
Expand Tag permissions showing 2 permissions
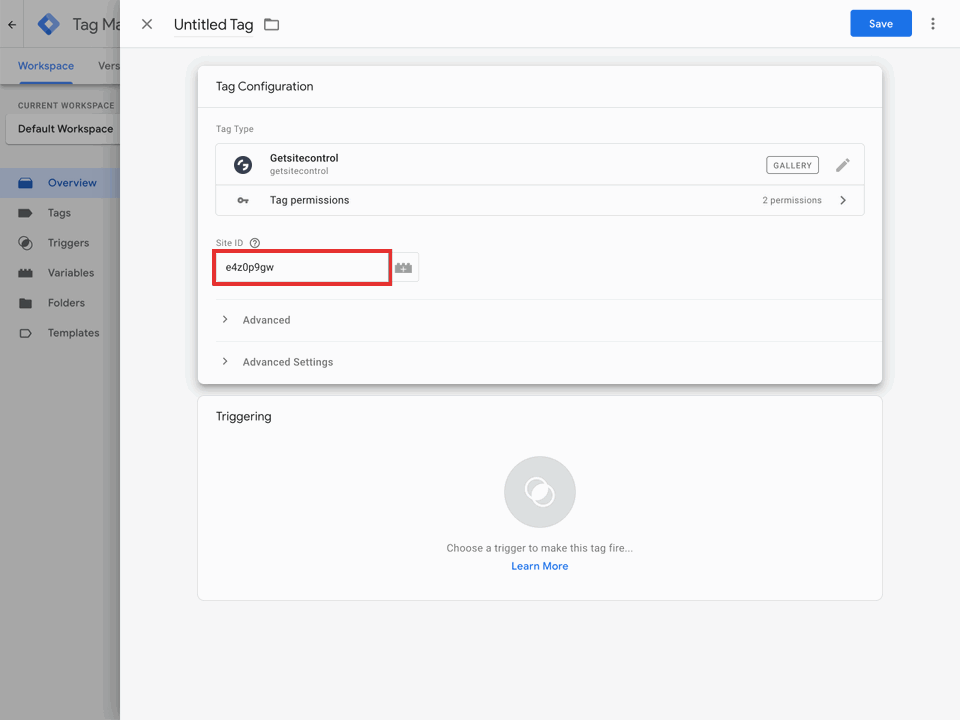click(x=843, y=200)
